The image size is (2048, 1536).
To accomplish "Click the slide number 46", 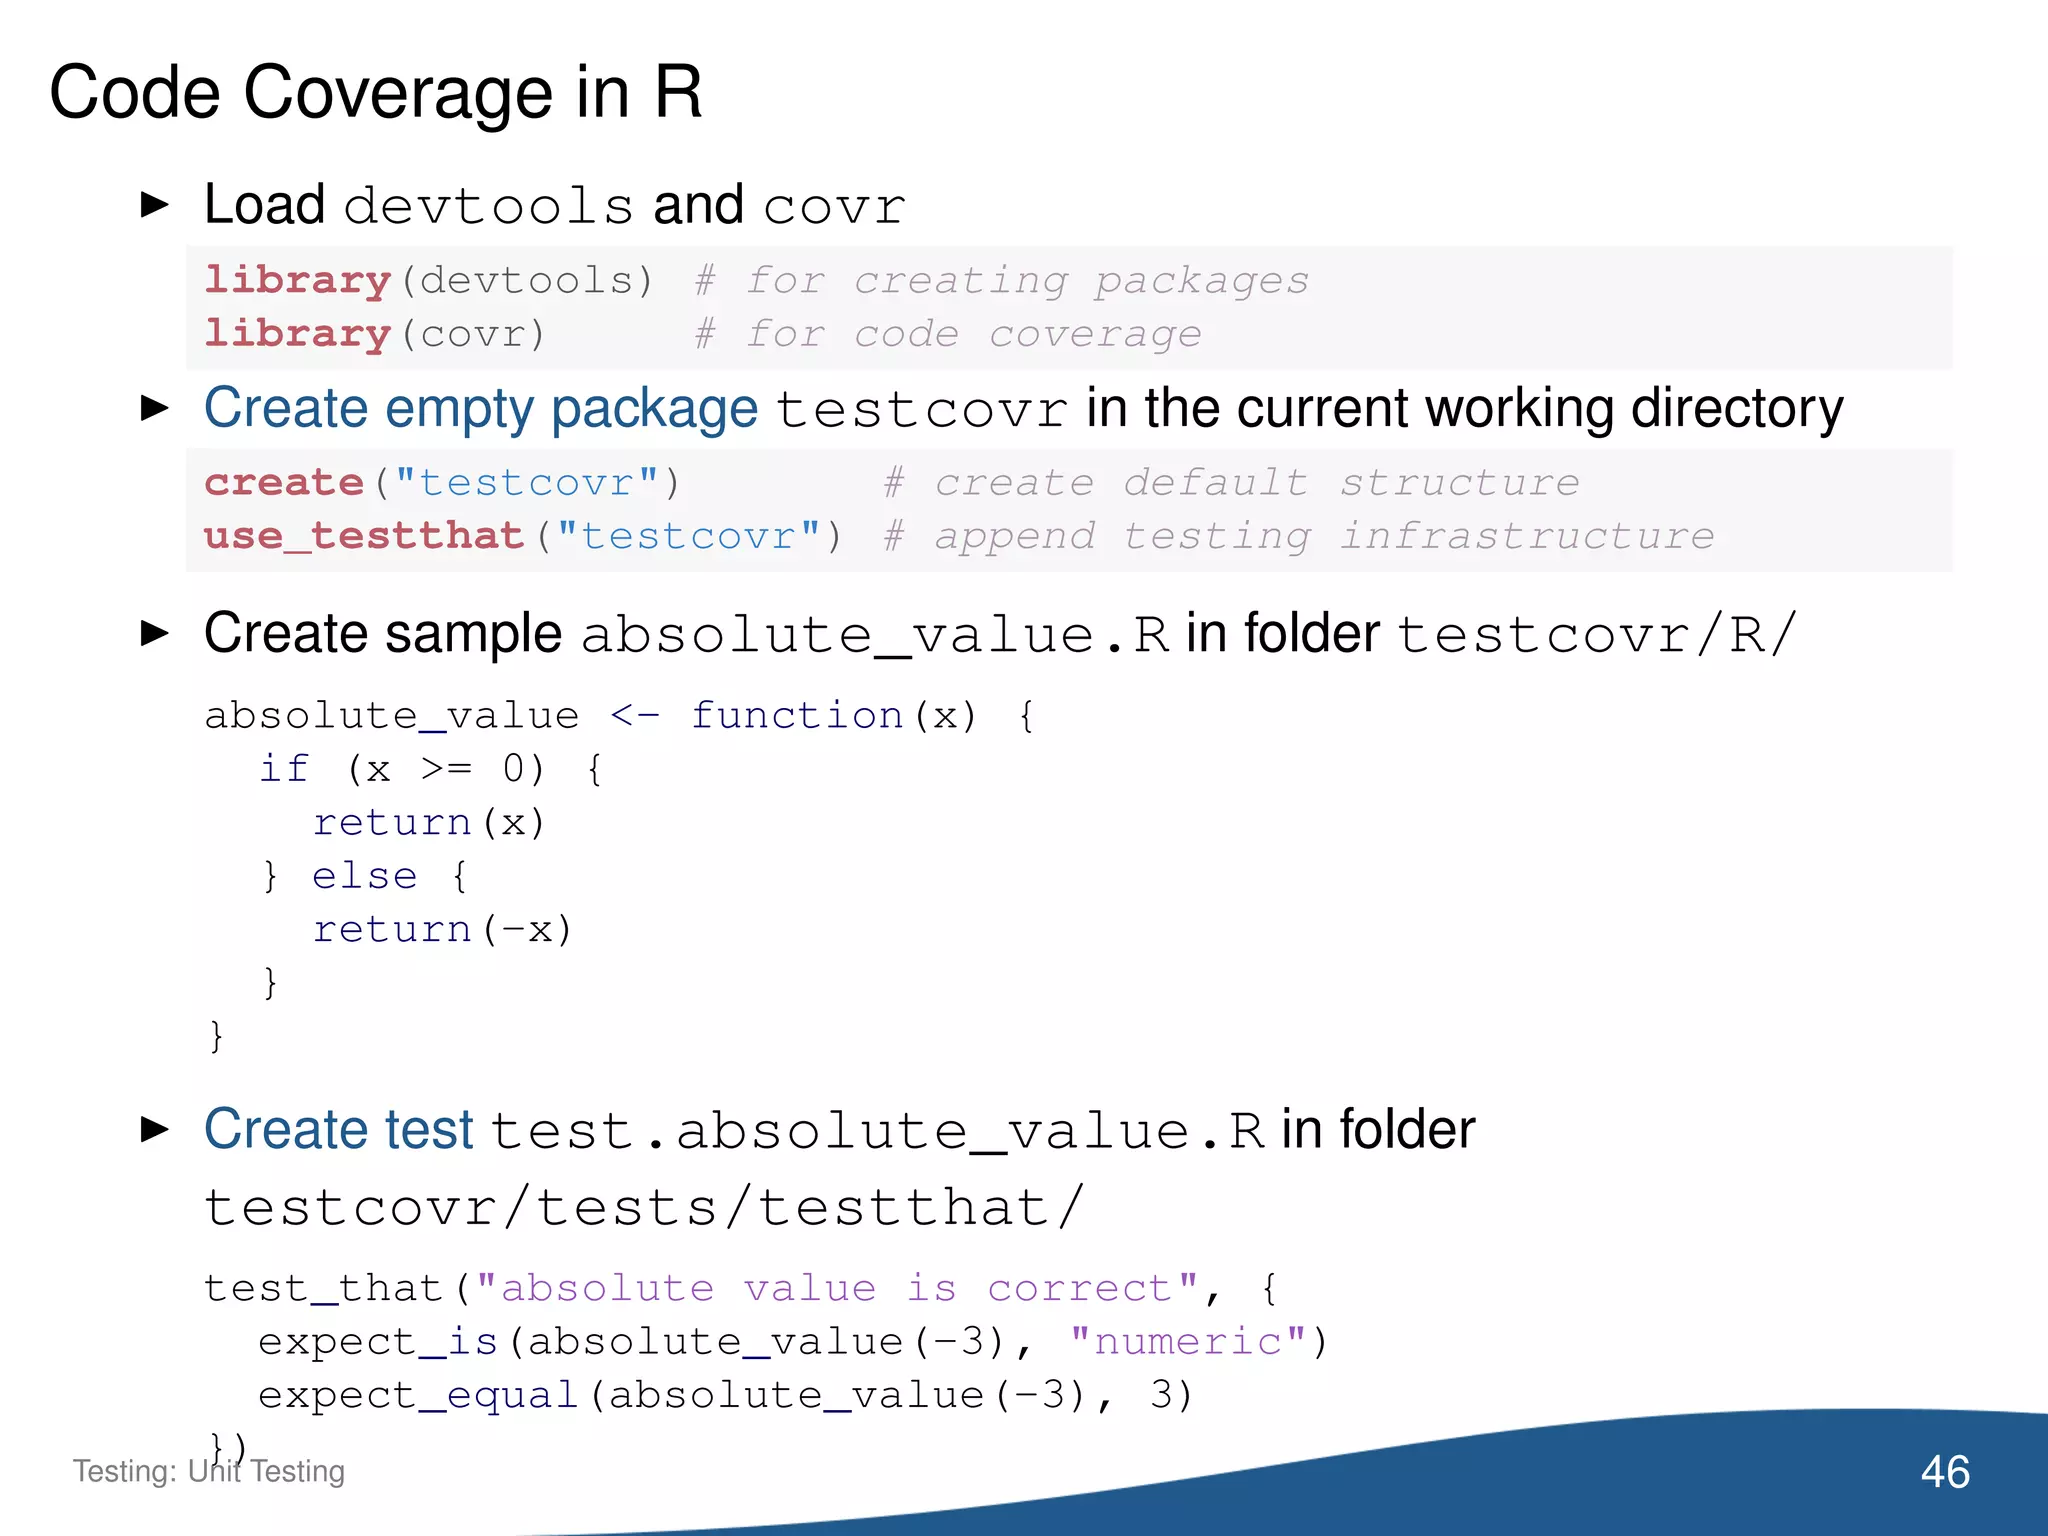I will [x=1944, y=1472].
